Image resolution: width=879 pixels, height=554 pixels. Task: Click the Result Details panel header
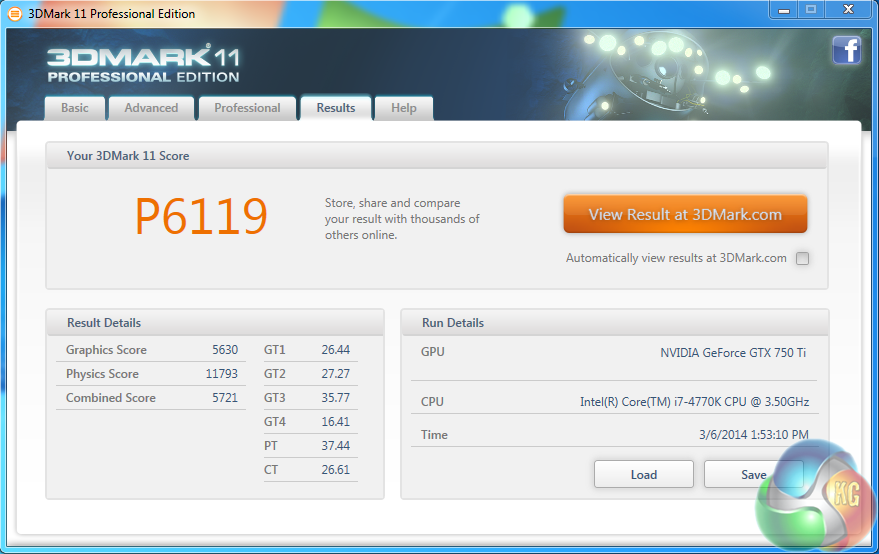215,322
